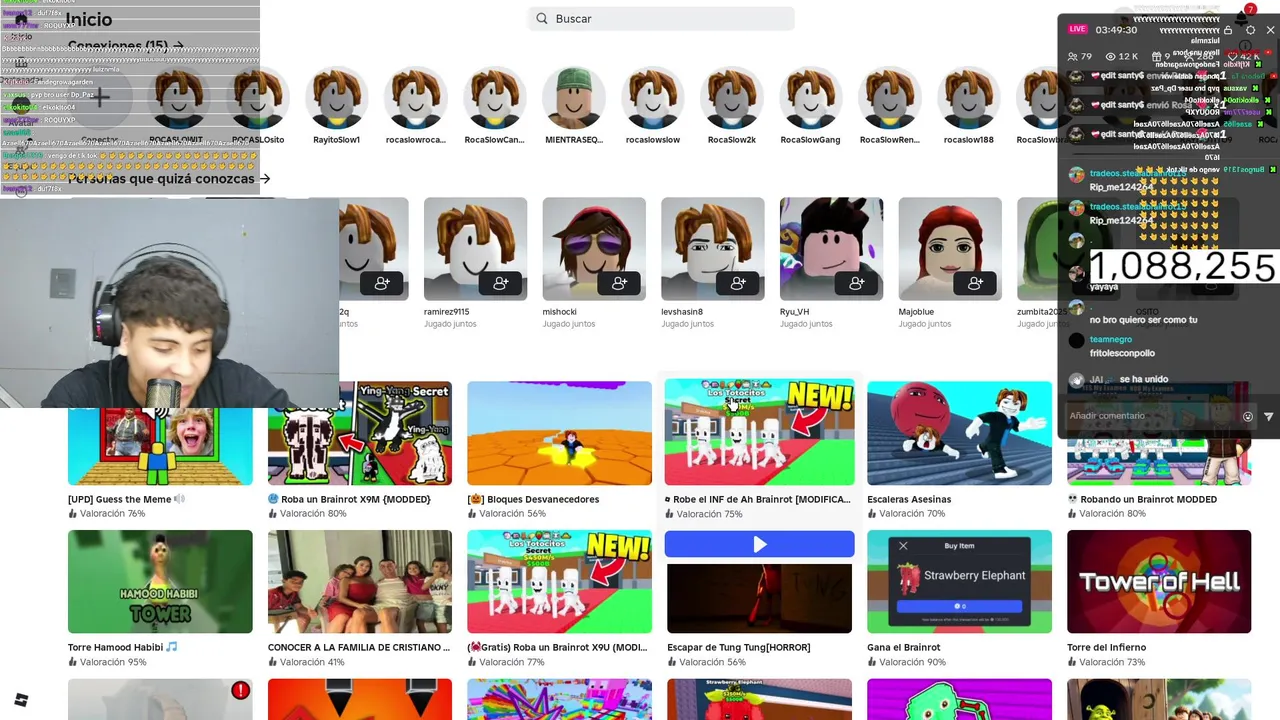This screenshot has height=720, width=1280.
Task: Open Torre del Infierno game thumbnail
Action: click(1159, 581)
